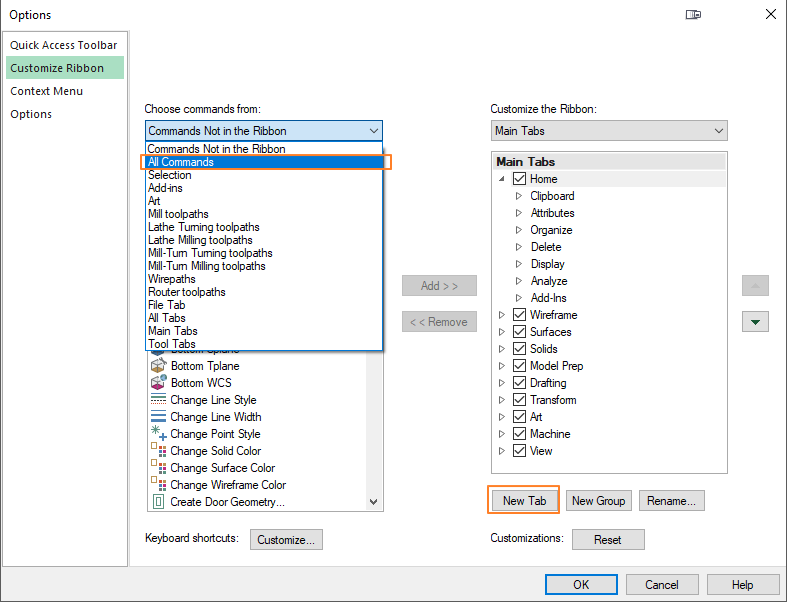Click the Cancel button
The image size is (787, 602).
tap(662, 584)
